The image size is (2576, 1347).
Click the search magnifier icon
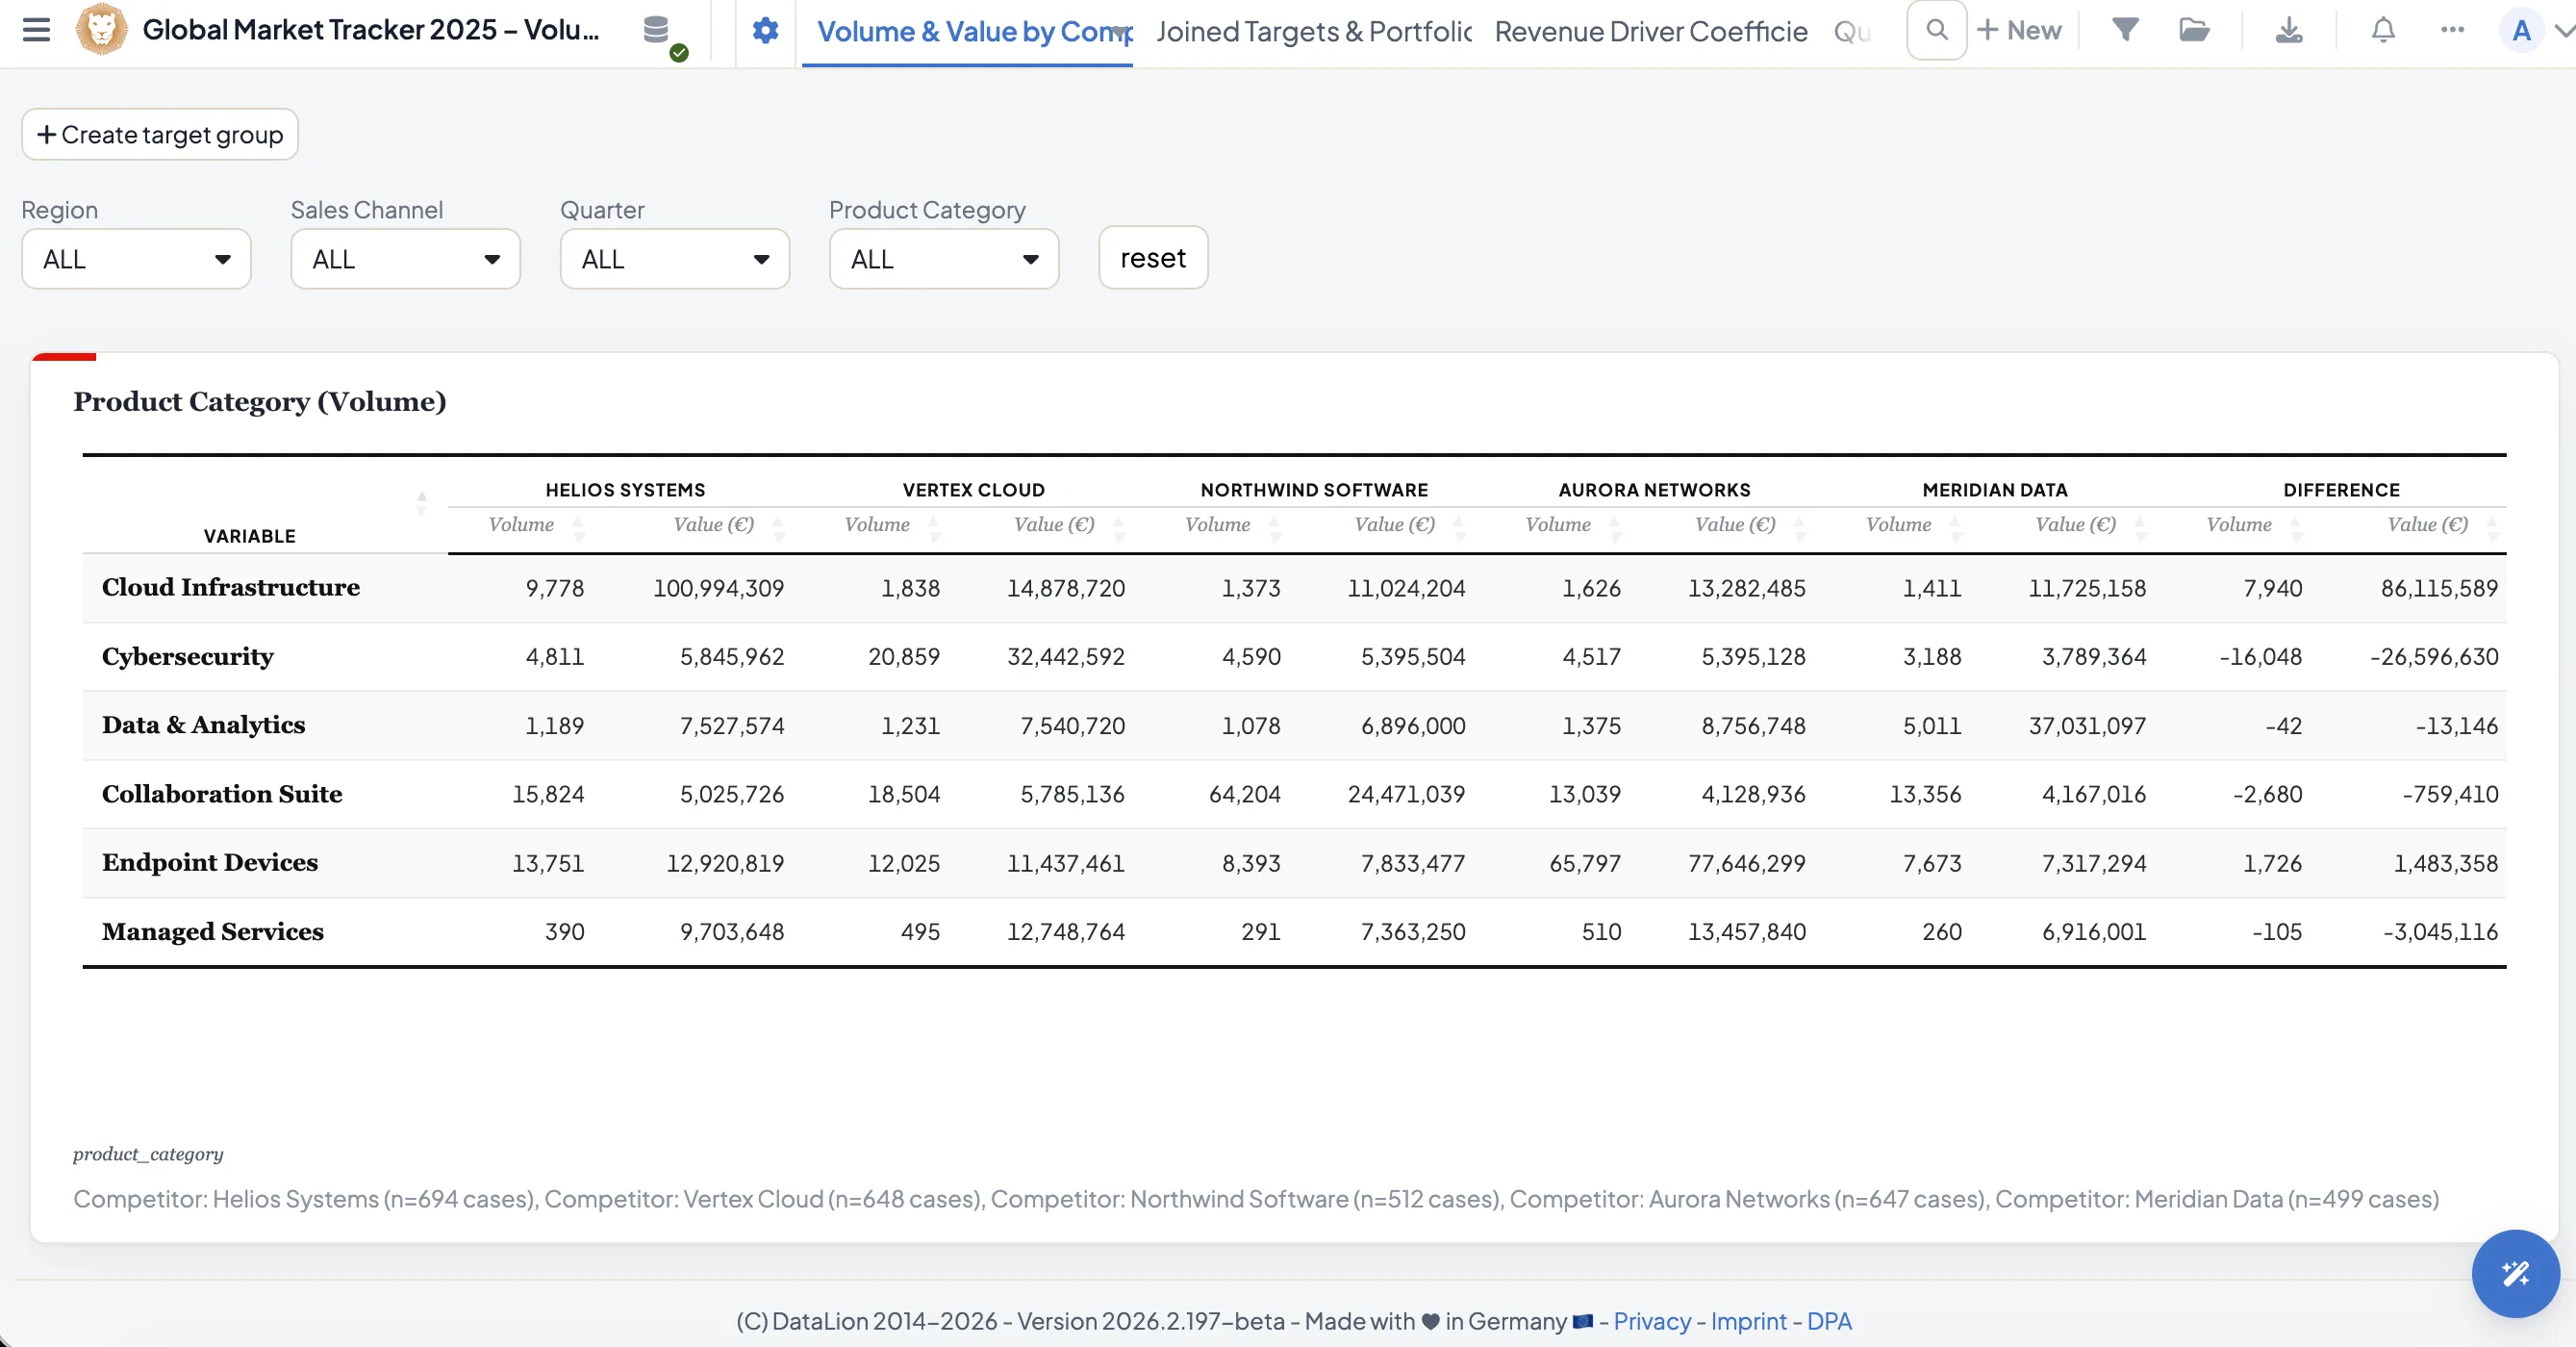(1936, 30)
